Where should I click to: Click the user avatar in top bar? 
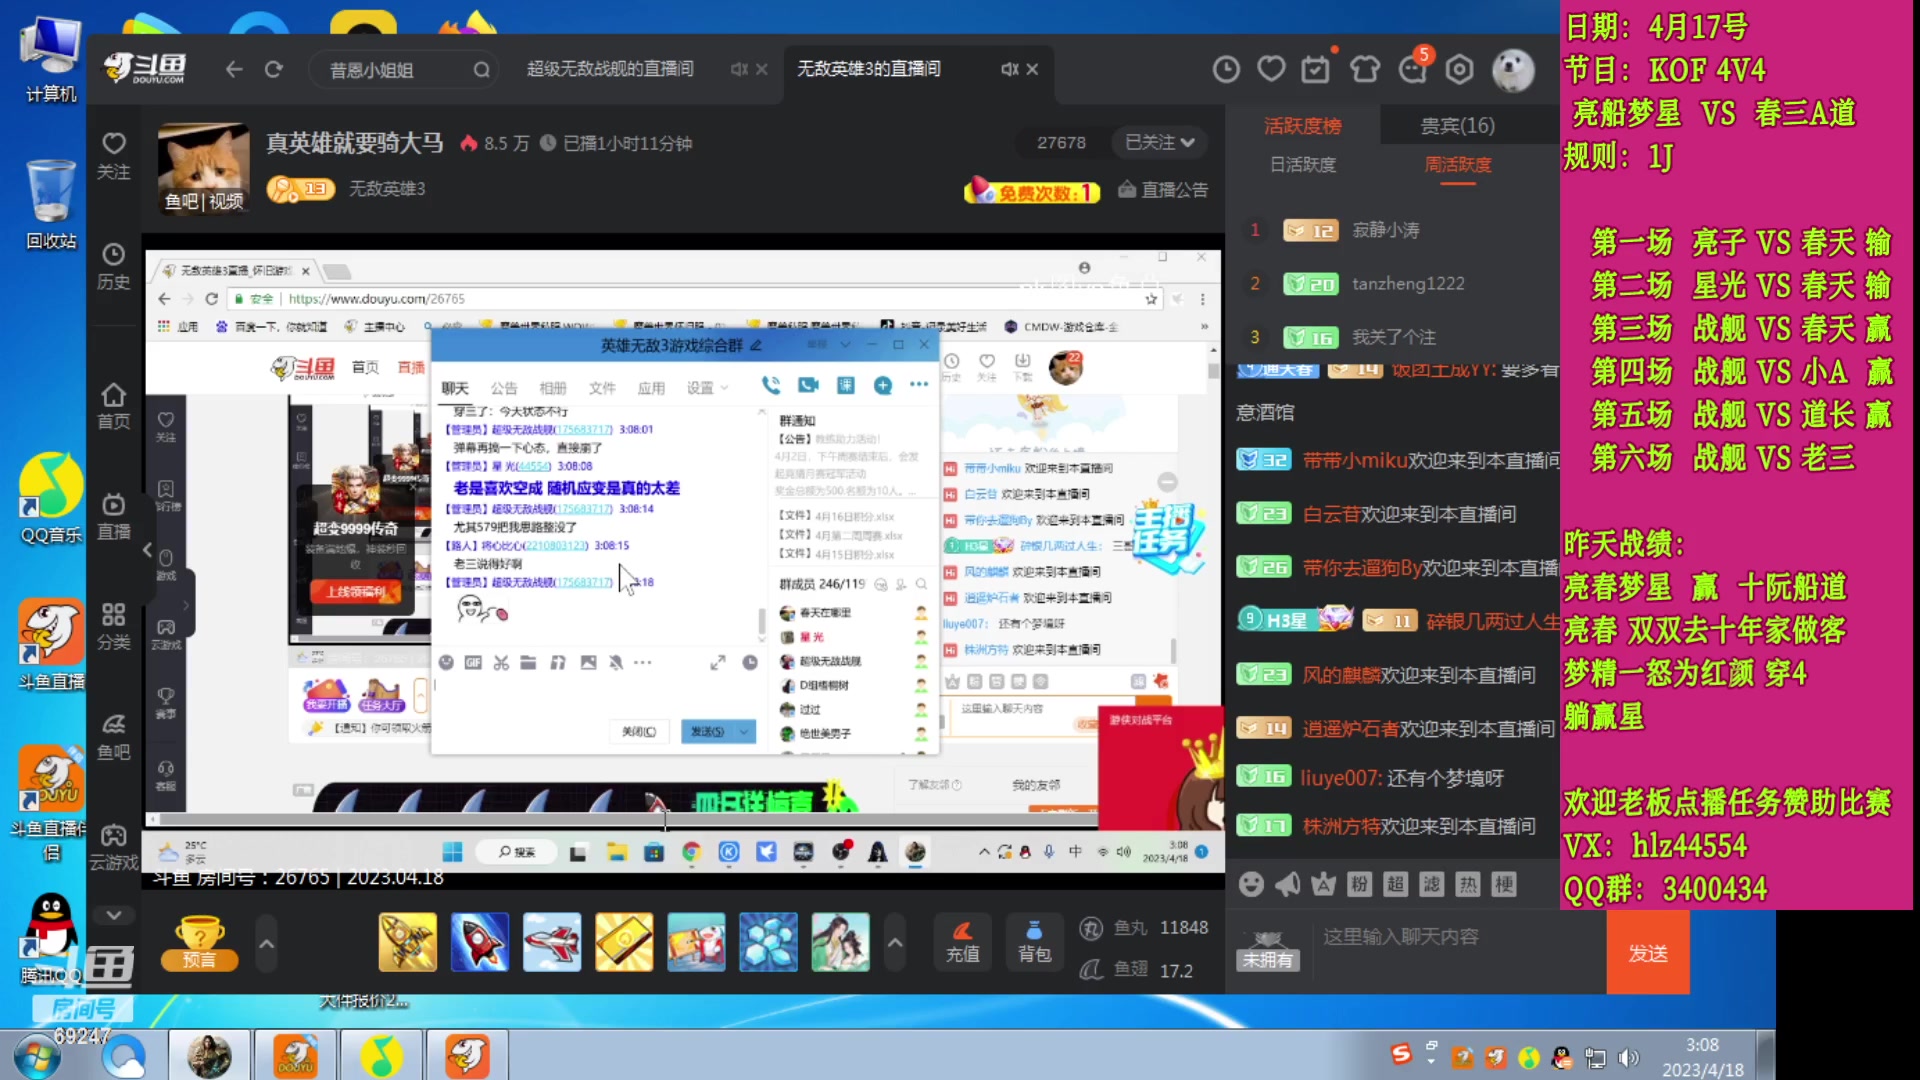pos(1513,70)
